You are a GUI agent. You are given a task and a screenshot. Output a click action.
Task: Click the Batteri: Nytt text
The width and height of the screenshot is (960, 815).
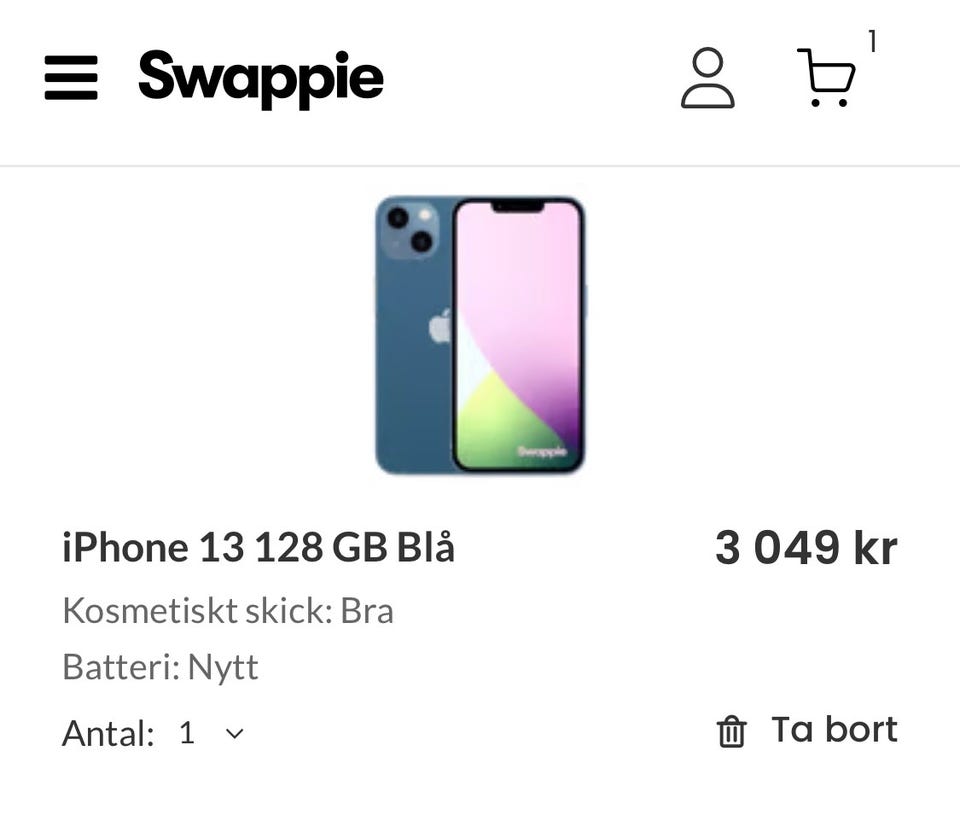[x=160, y=667]
